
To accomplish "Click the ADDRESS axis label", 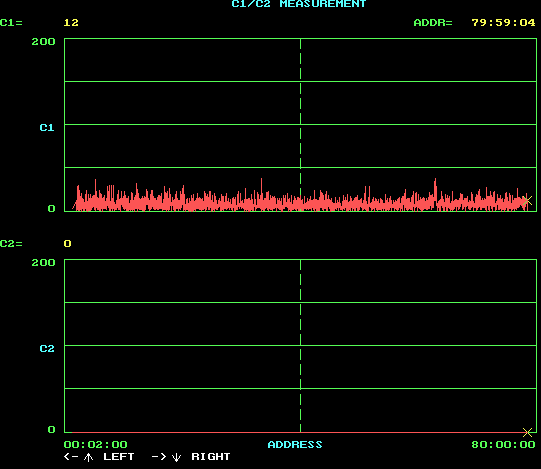I will 295,444.
